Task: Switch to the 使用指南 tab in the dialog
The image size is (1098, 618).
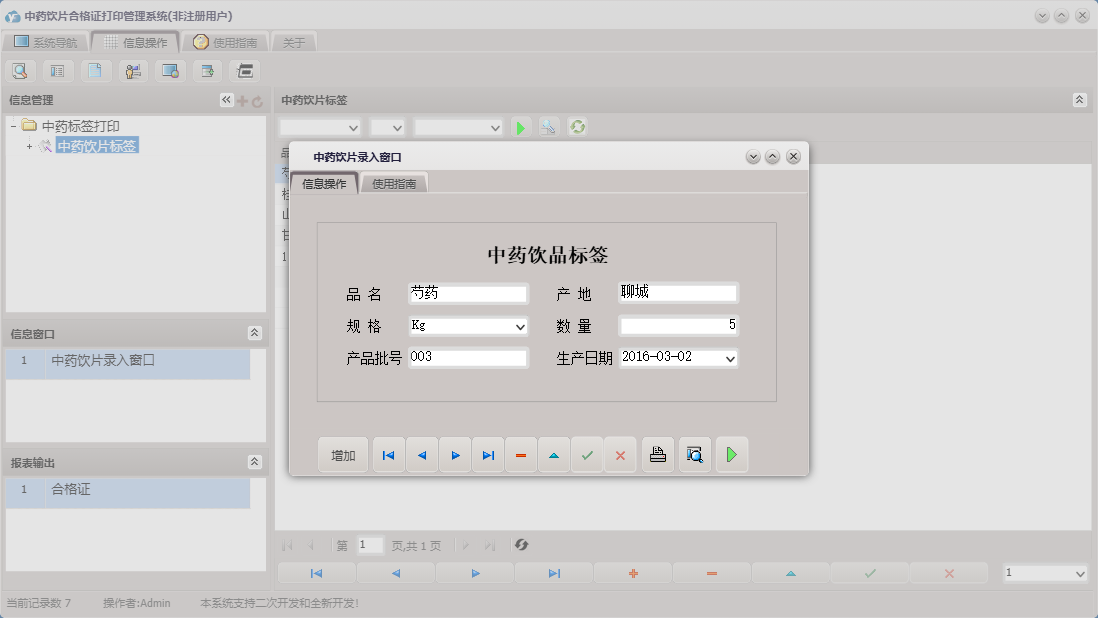Action: pos(394,184)
